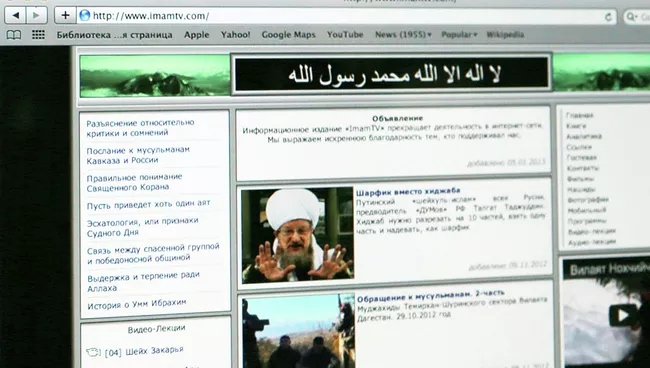Screen dimensions: 650x368
Task: Click the imamtv.com address field
Action: point(344,16)
